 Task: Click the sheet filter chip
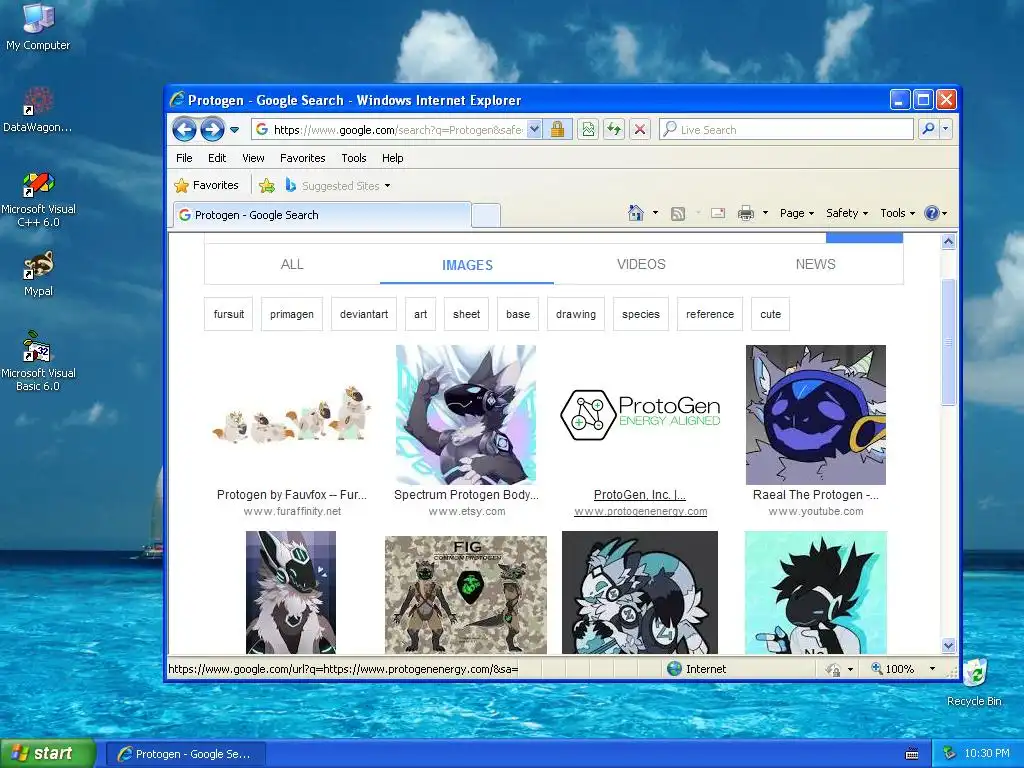pyautogui.click(x=466, y=314)
